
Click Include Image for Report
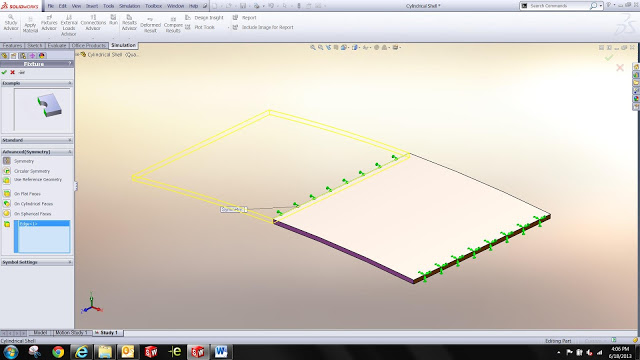(x=263, y=27)
